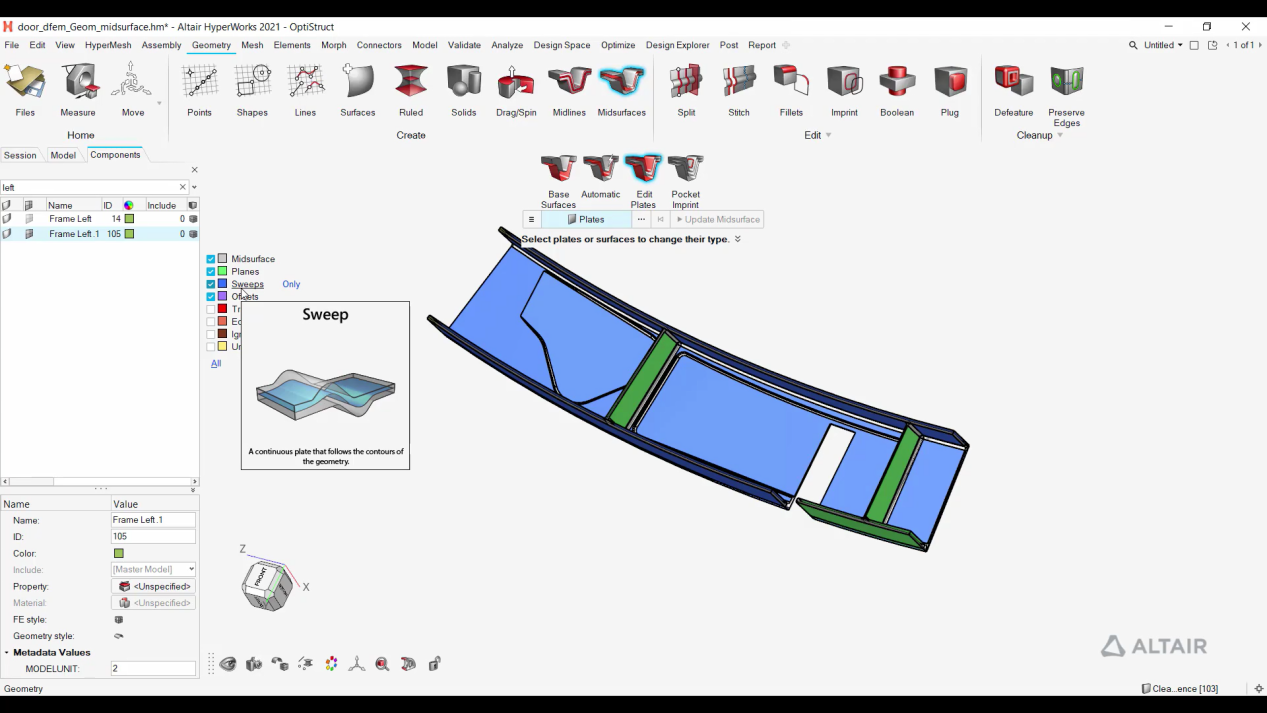Screen dimensions: 1267x713
Task: Select the Split tool
Action: click(x=686, y=91)
